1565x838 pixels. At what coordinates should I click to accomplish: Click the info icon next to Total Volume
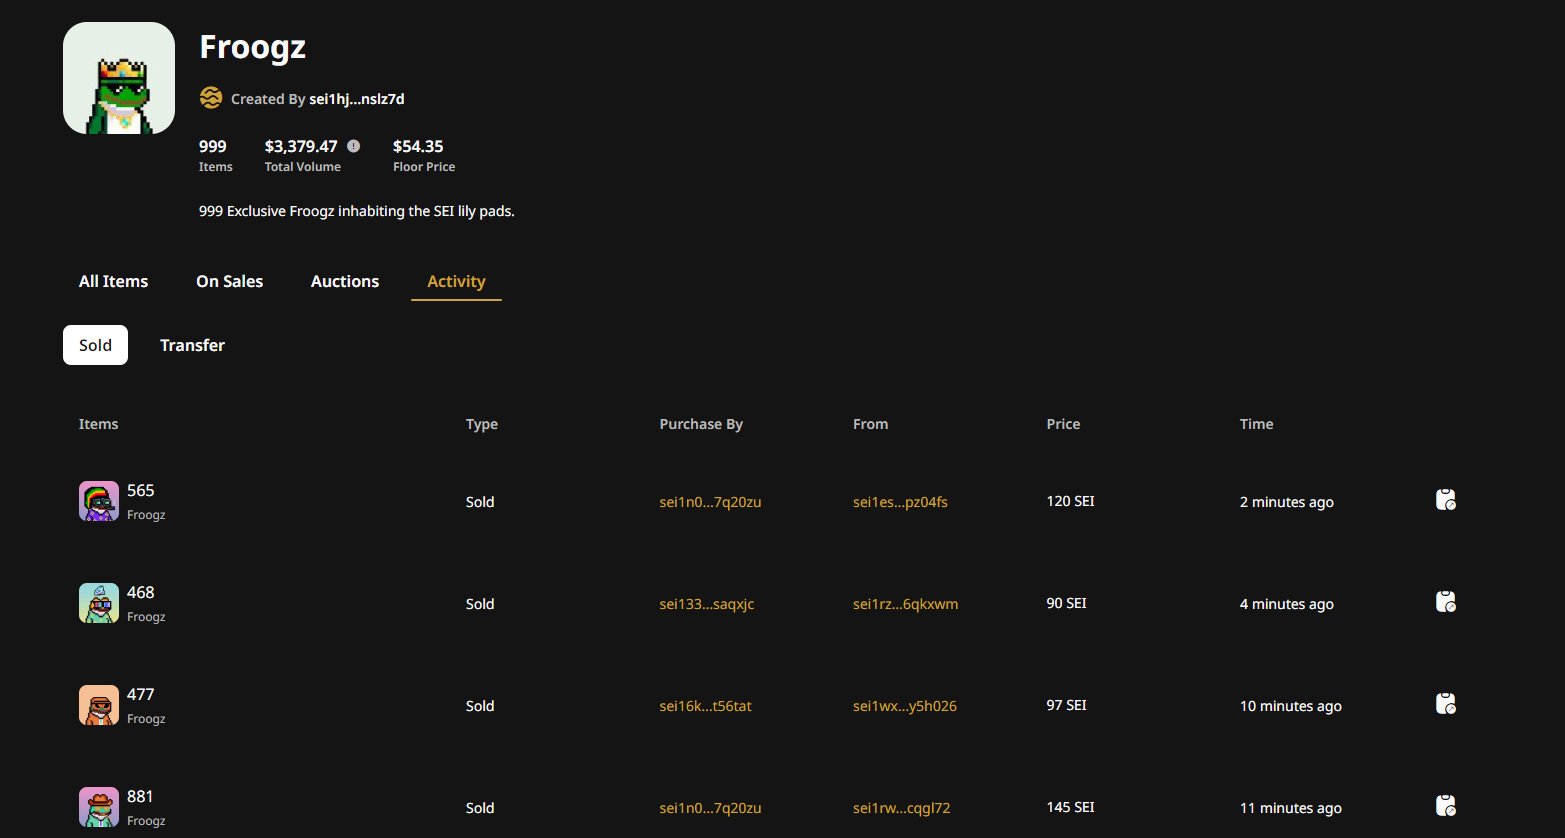[x=353, y=146]
